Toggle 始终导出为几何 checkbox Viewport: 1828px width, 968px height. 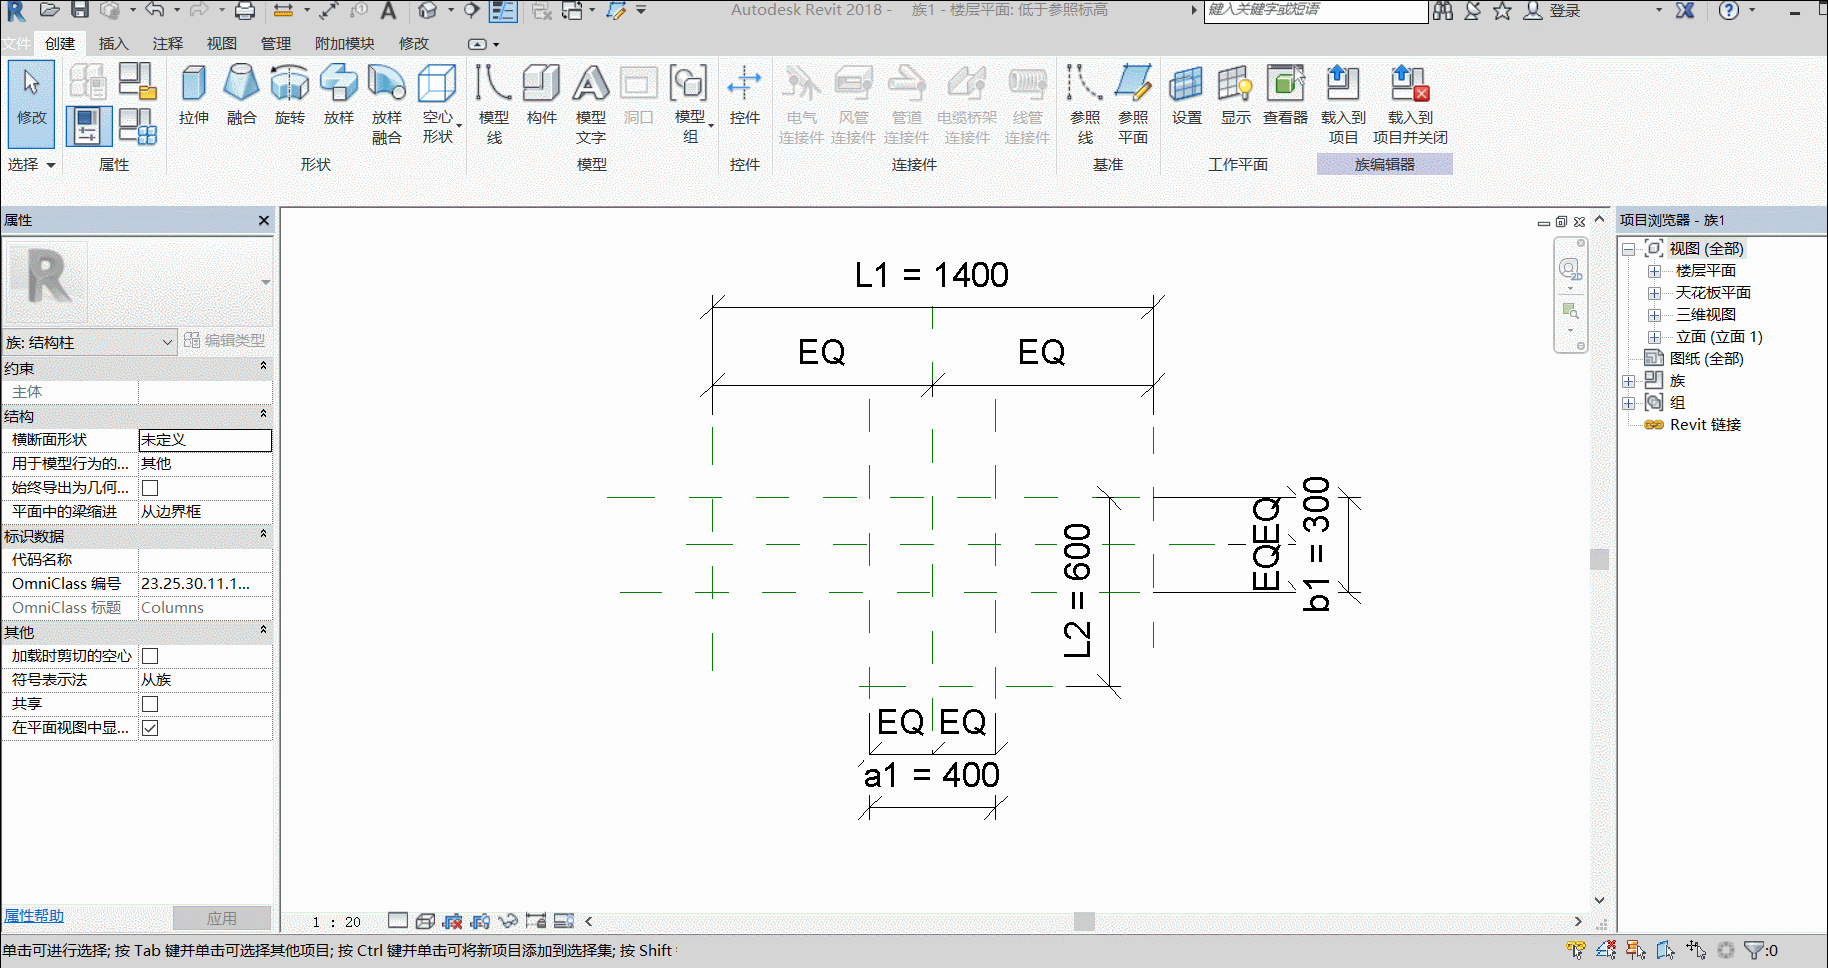coord(150,488)
